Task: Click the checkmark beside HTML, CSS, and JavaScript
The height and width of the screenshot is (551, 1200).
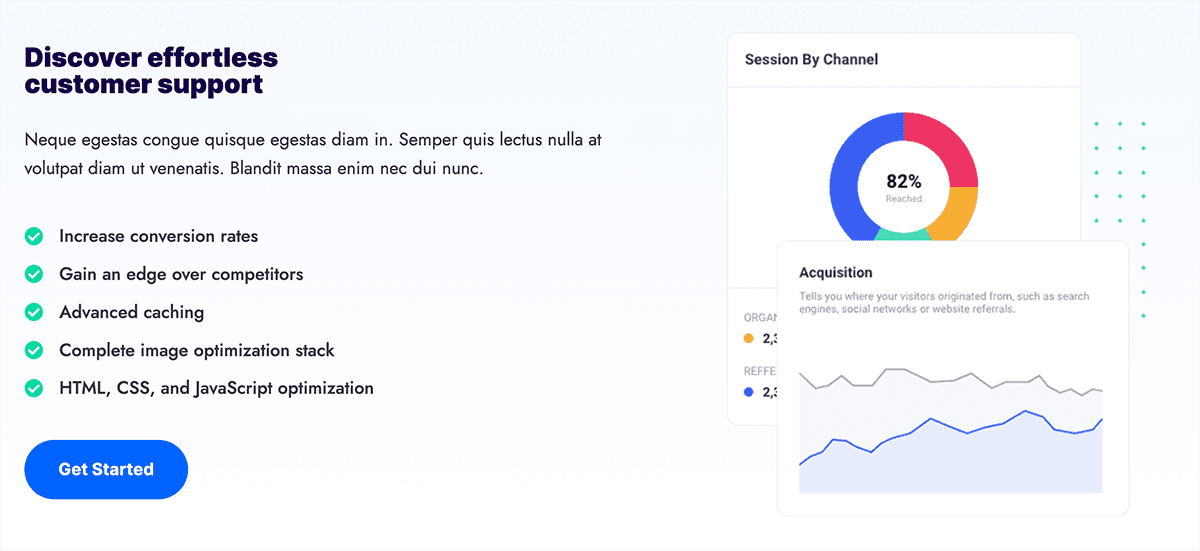Action: click(34, 388)
